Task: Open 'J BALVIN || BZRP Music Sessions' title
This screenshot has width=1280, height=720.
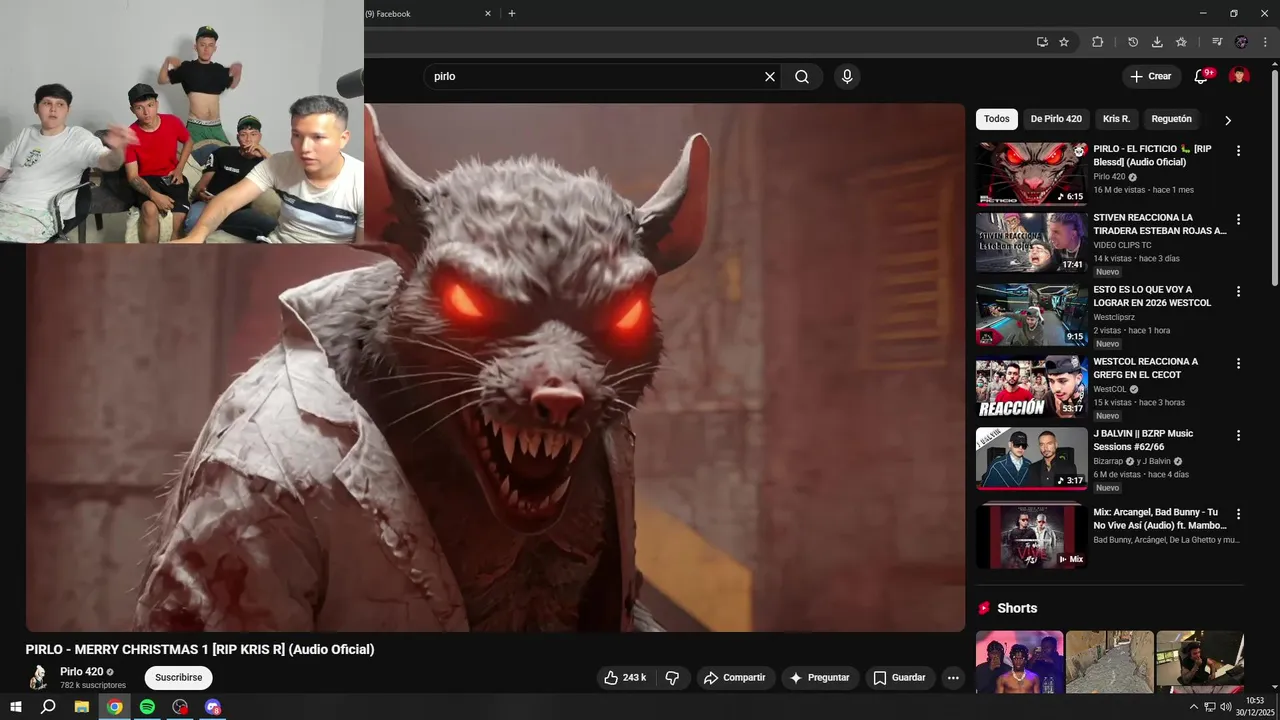Action: click(1143, 440)
